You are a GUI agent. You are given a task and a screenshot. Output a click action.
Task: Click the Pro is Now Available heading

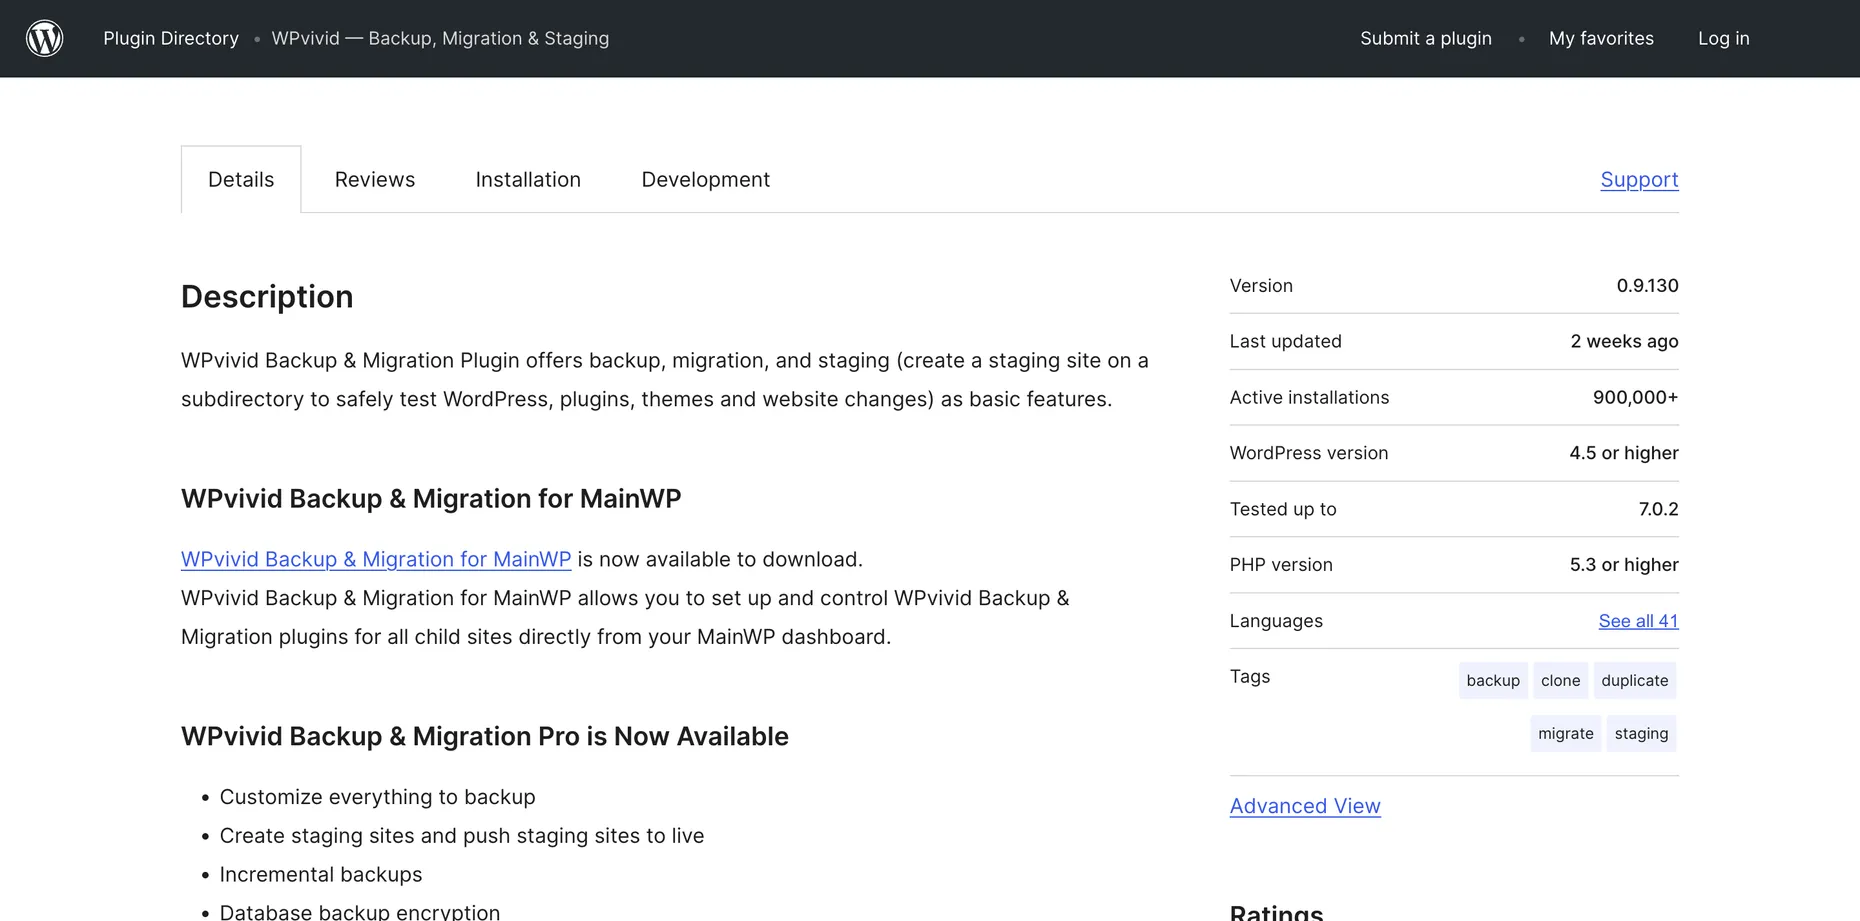pos(485,737)
